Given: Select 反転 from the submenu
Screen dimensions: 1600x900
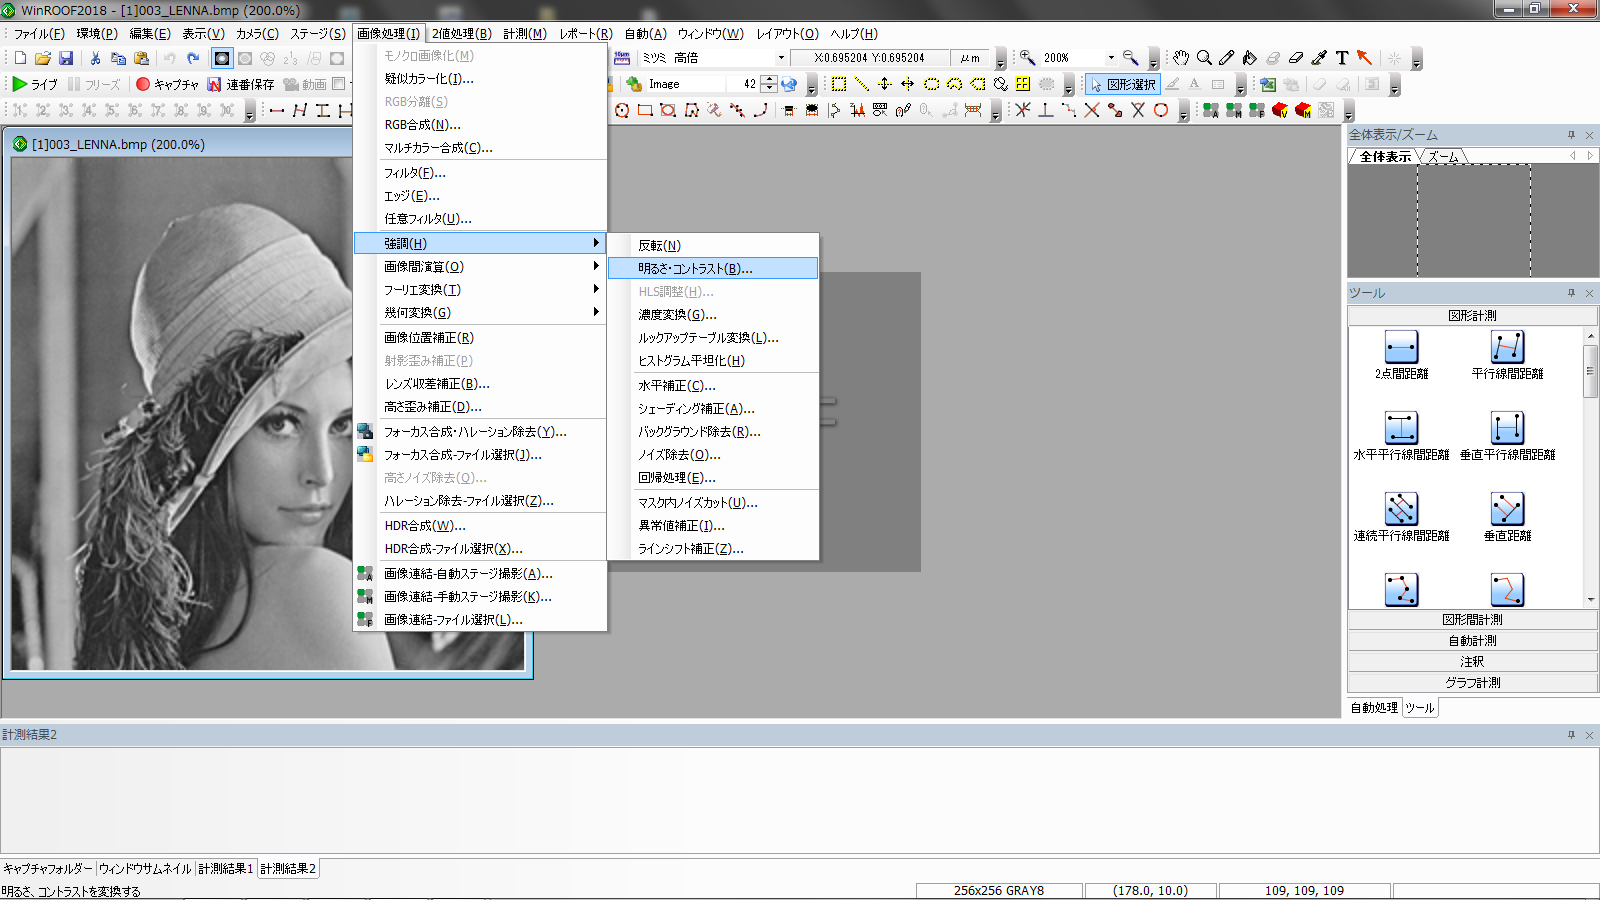Looking at the screenshot, I should click(713, 245).
